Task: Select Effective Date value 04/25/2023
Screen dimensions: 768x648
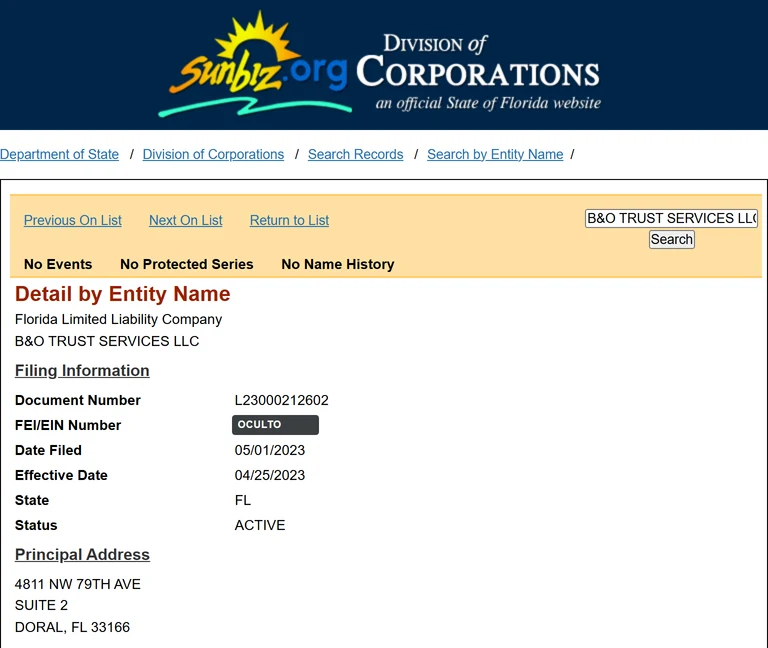Action: [270, 475]
